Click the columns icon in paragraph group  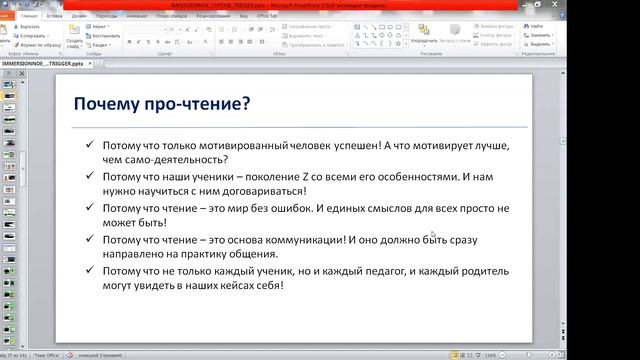(262, 42)
